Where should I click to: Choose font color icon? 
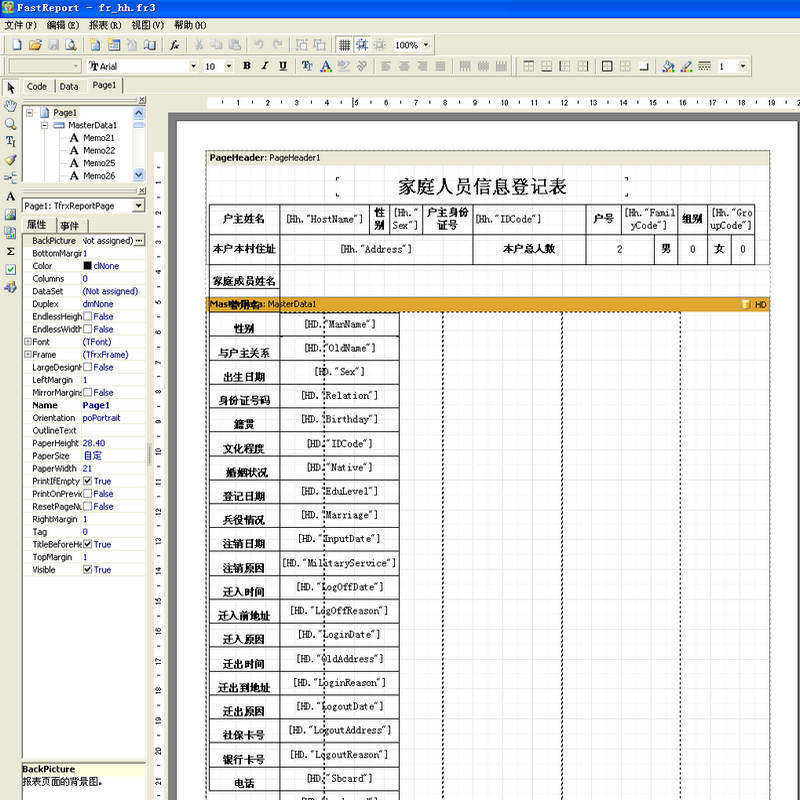click(x=326, y=66)
